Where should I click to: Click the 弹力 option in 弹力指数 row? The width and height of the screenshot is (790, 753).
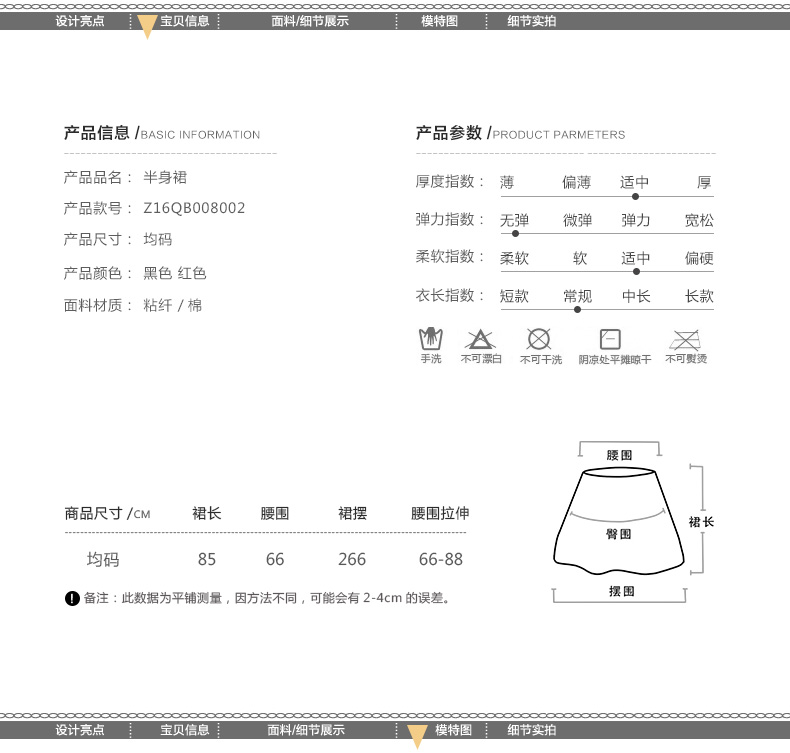(636, 220)
